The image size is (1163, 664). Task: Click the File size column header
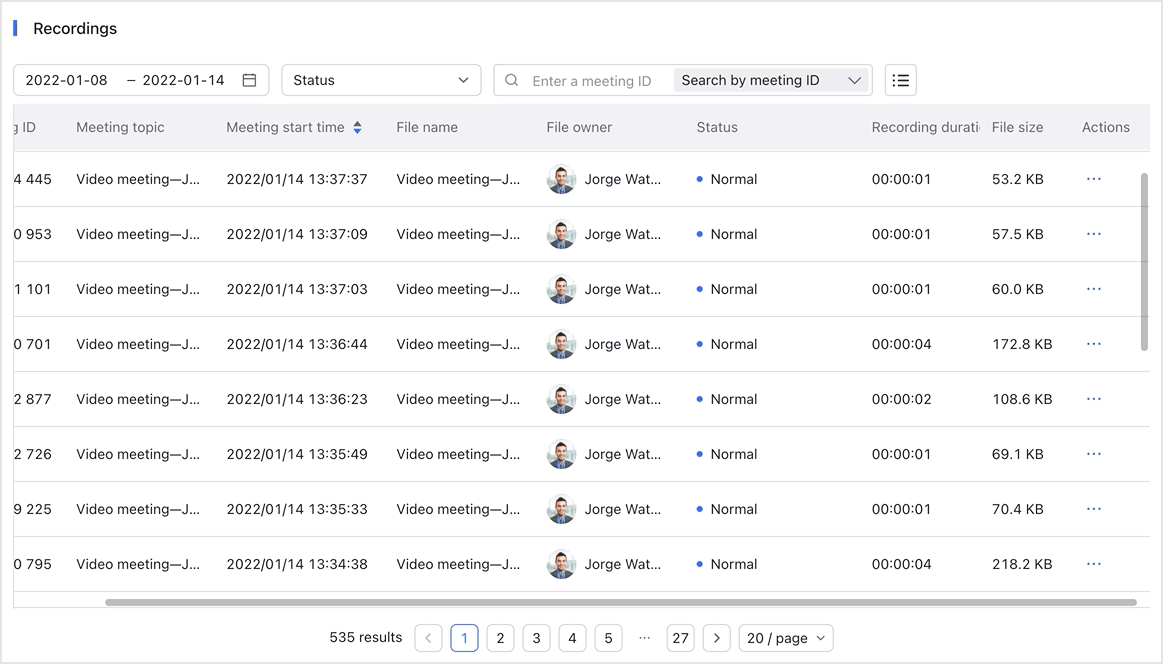pyautogui.click(x=1018, y=128)
